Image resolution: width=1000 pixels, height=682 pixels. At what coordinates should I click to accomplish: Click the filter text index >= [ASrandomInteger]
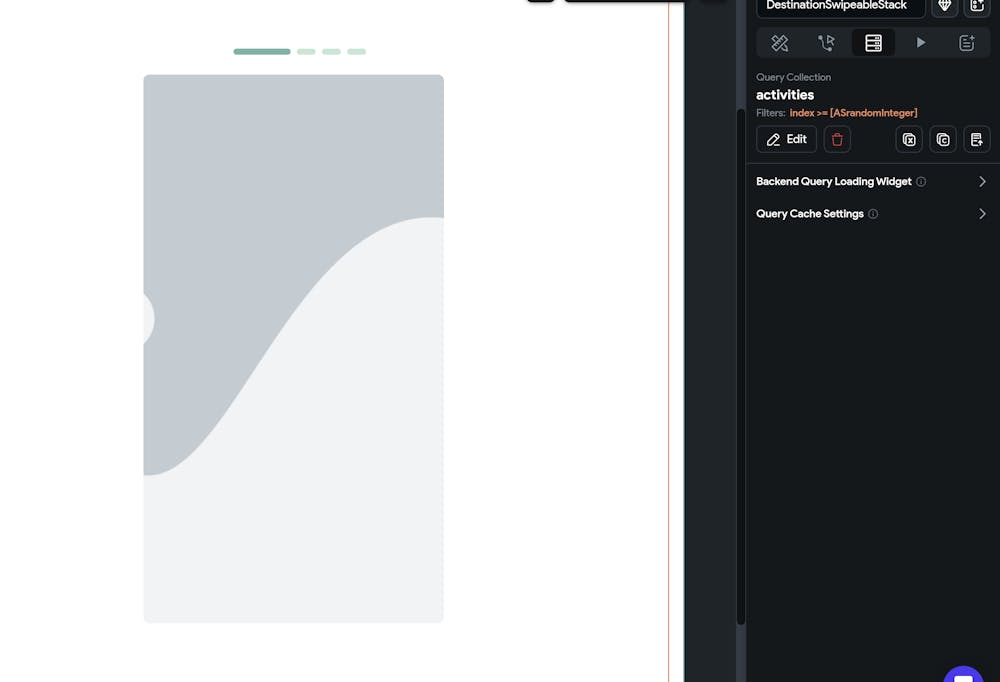[853, 113]
